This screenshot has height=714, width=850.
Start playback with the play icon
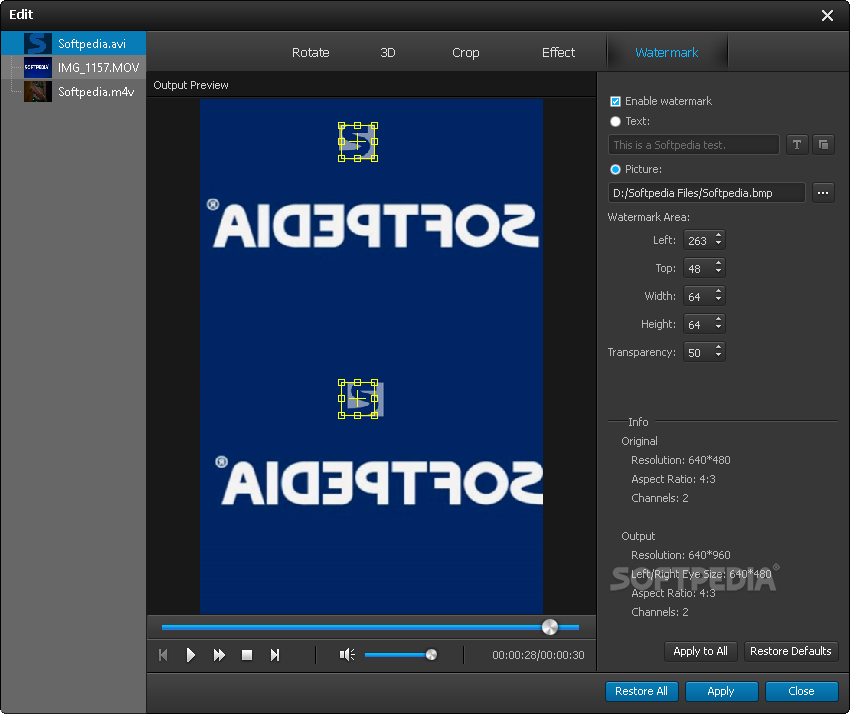point(190,655)
